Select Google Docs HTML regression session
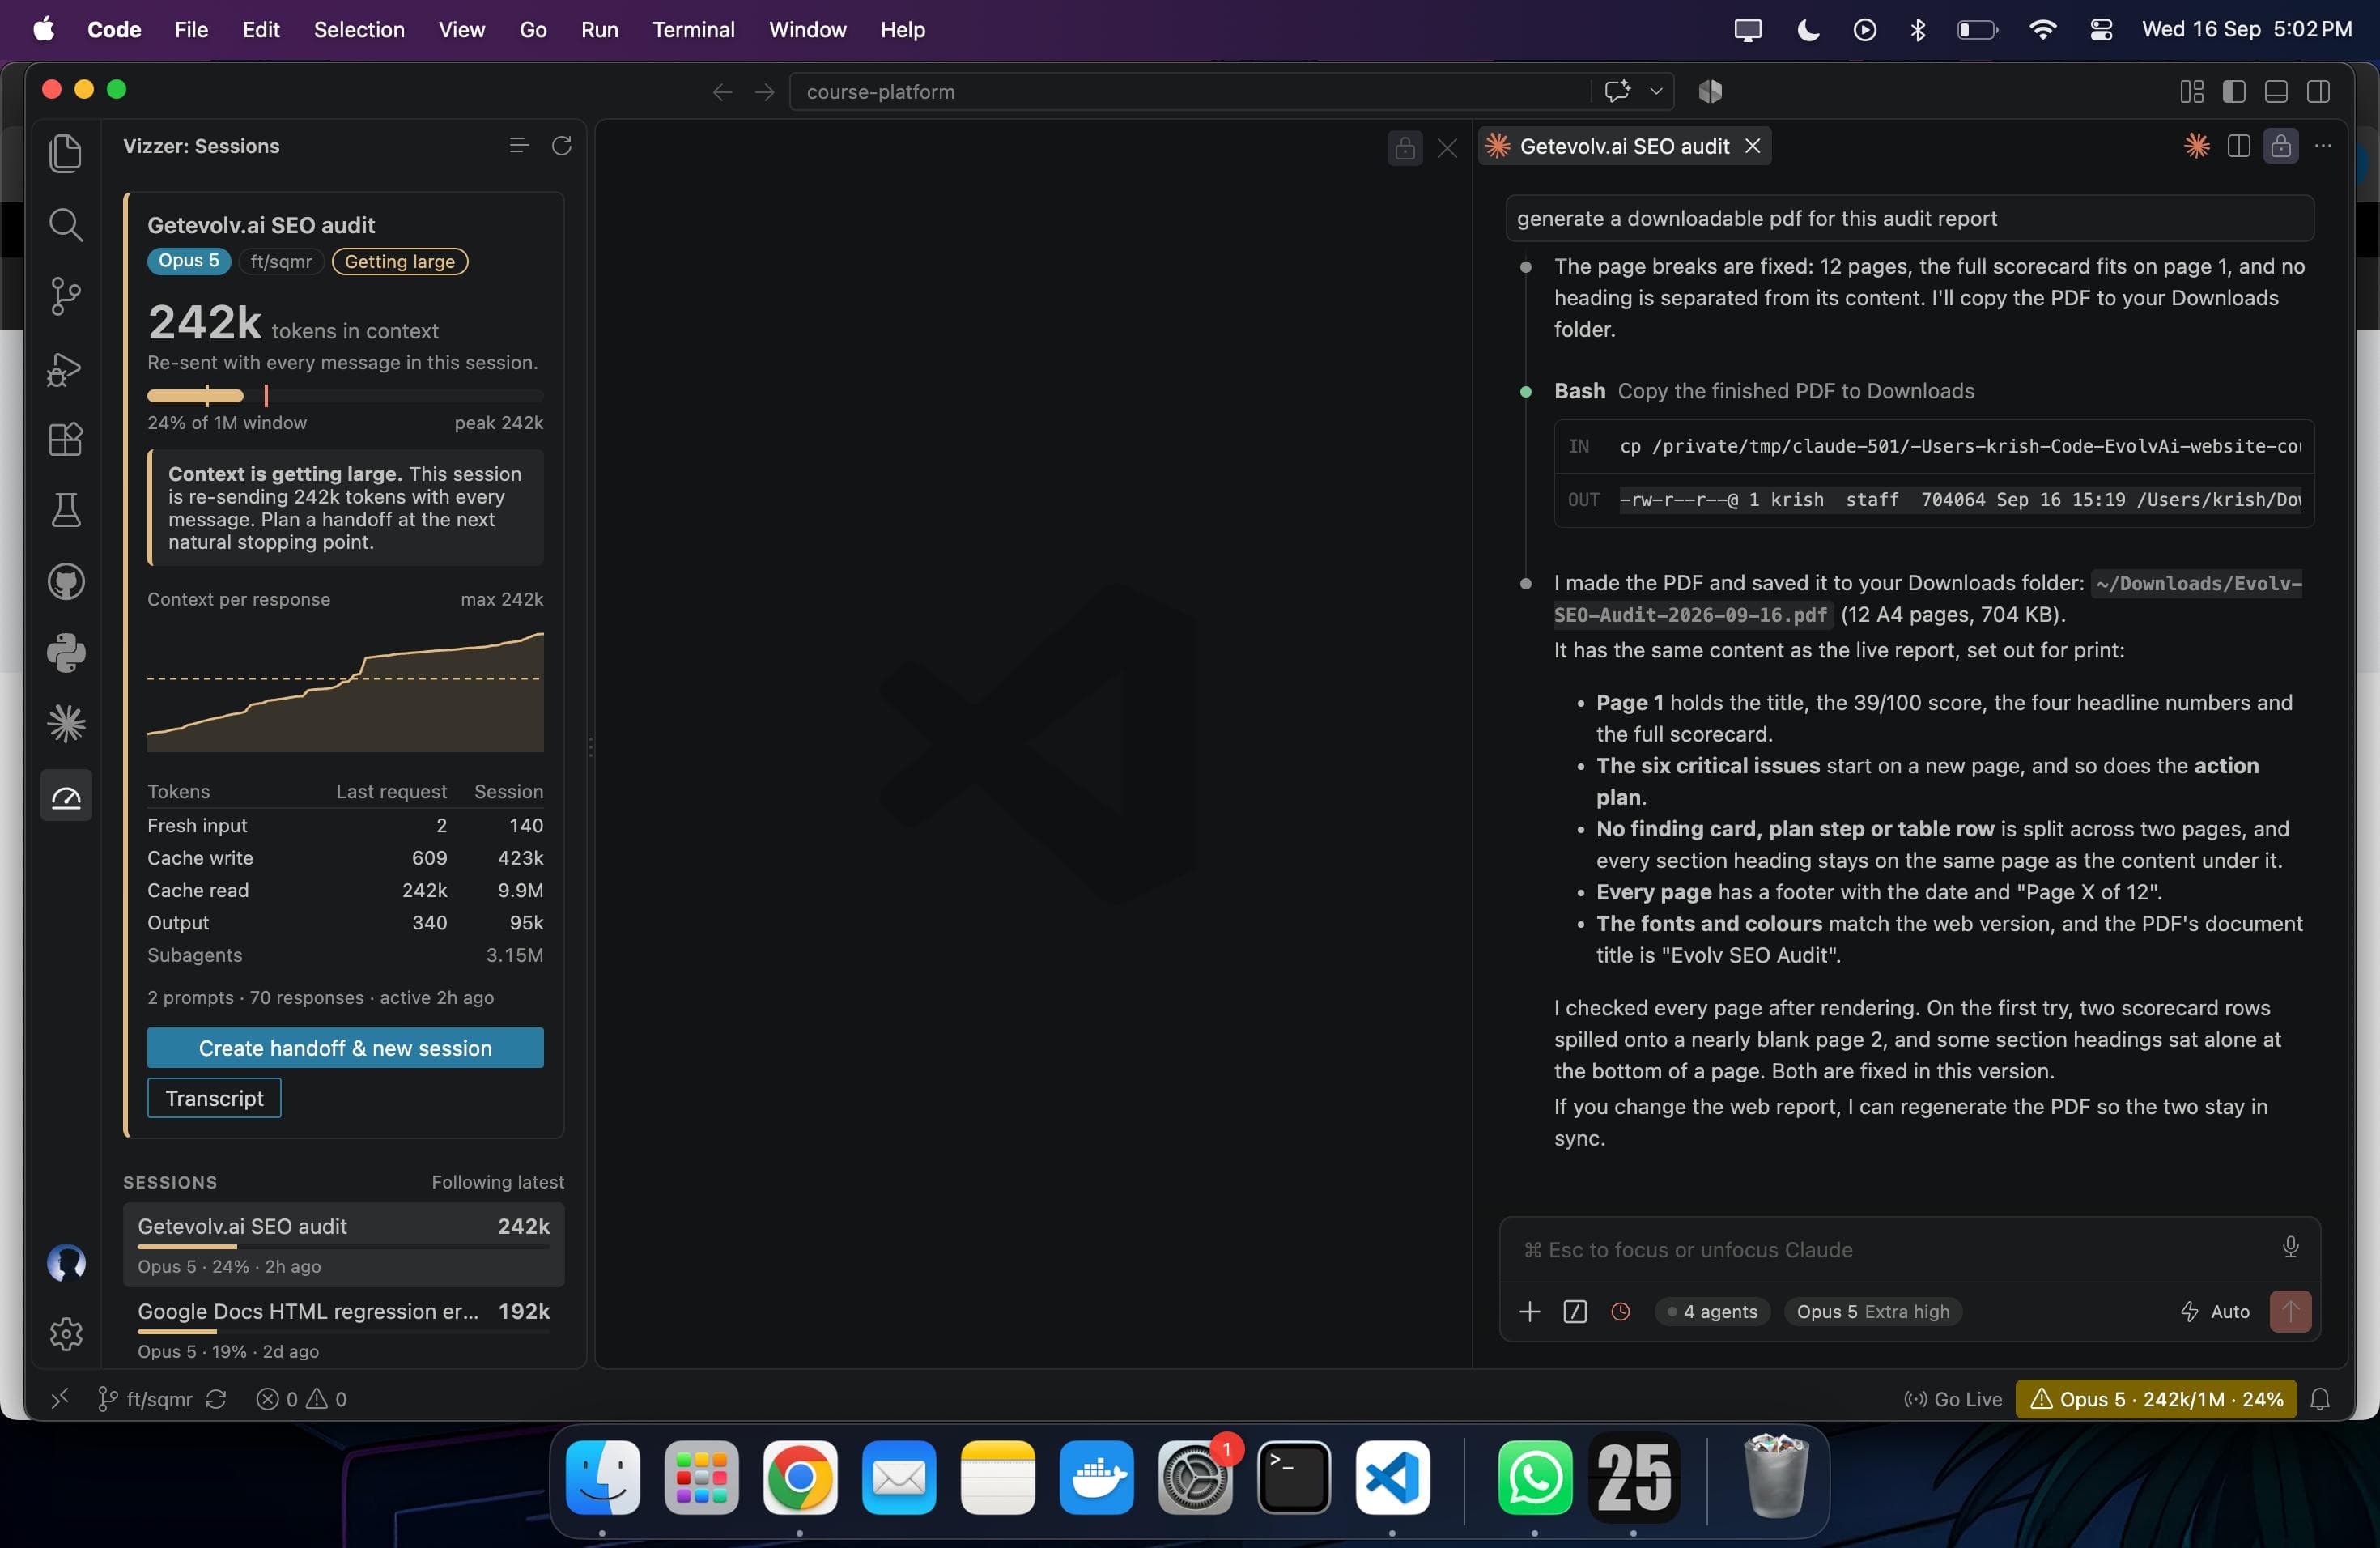 pyautogui.click(x=343, y=1328)
